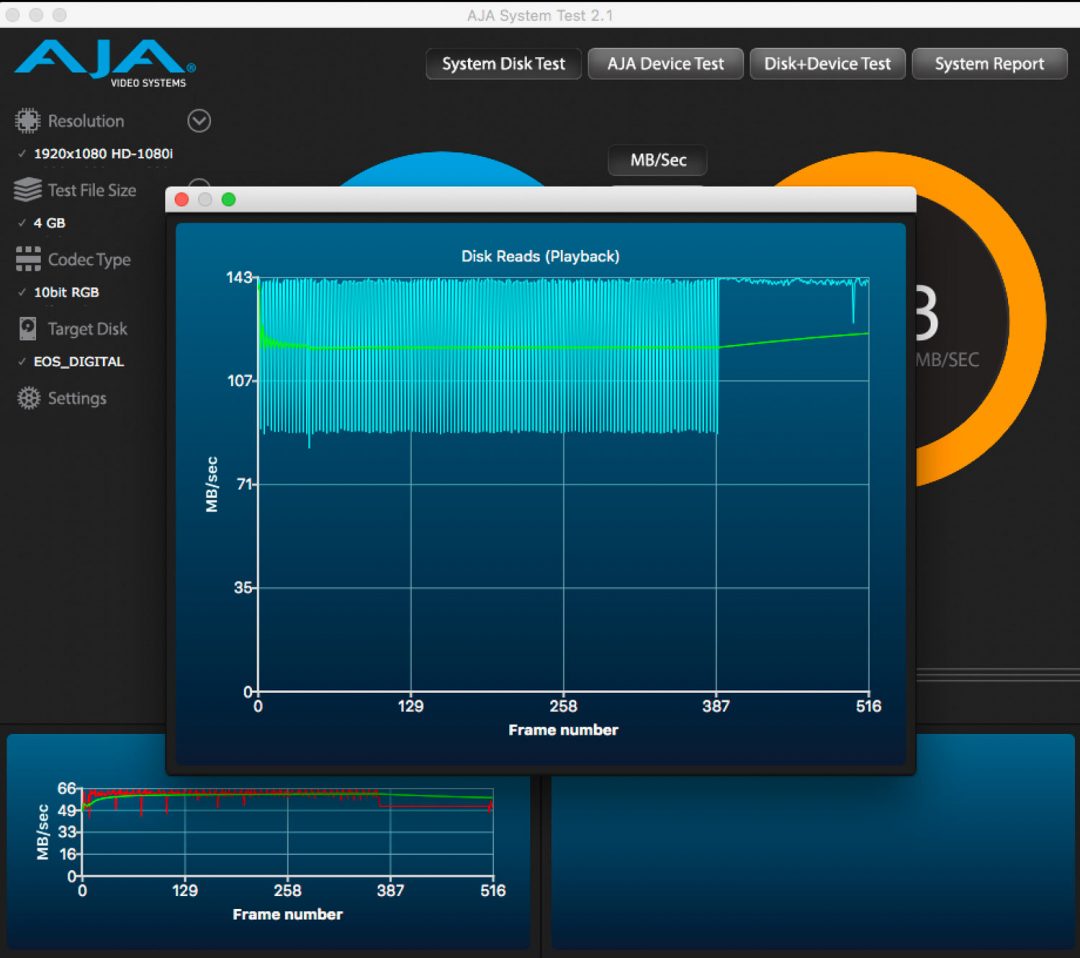The height and width of the screenshot is (958, 1080).
Task: Click the AJA Video Systems logo
Action: coord(105,62)
